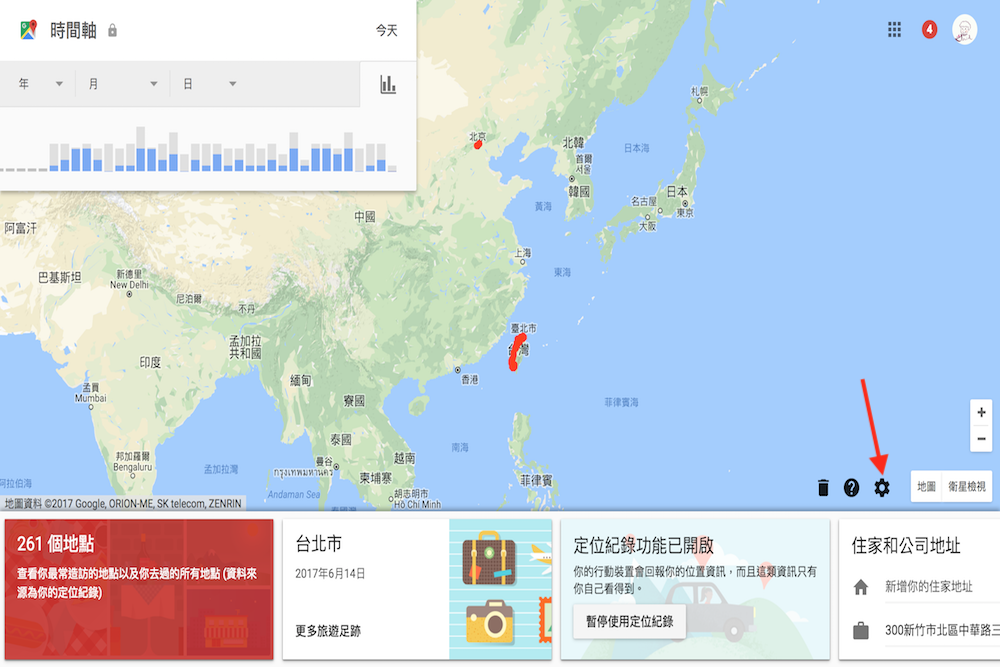Open the red 261 個地點 card
This screenshot has width=1000, height=667.
138,588
